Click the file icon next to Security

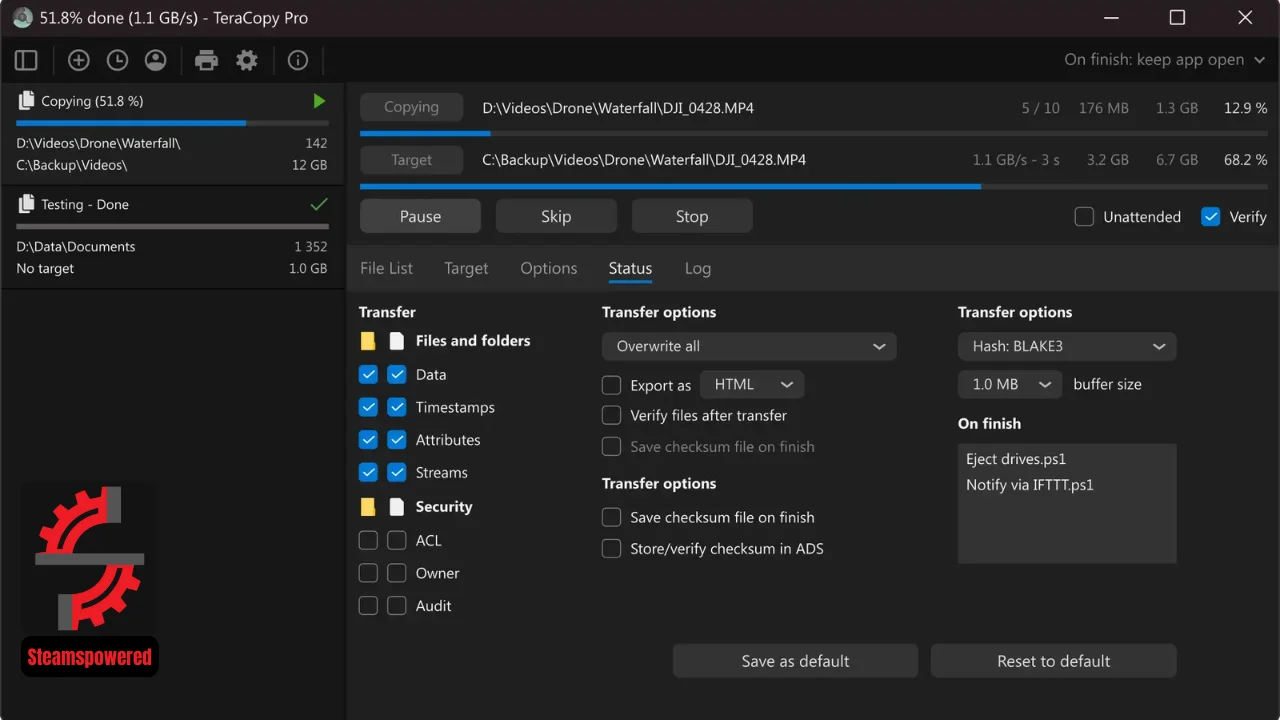click(x=397, y=507)
